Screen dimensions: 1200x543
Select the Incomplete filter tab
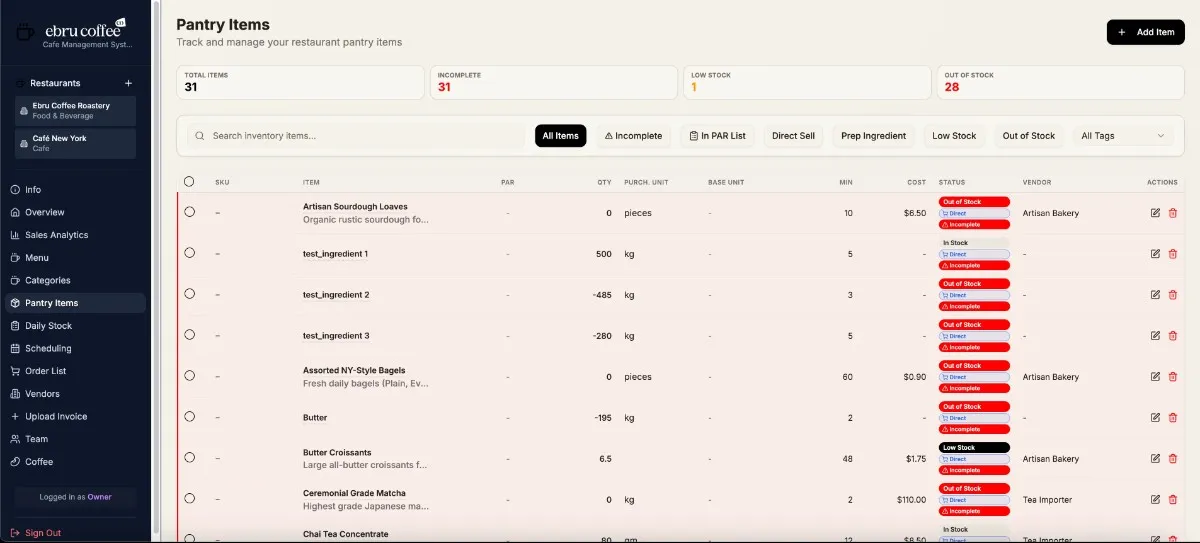633,136
